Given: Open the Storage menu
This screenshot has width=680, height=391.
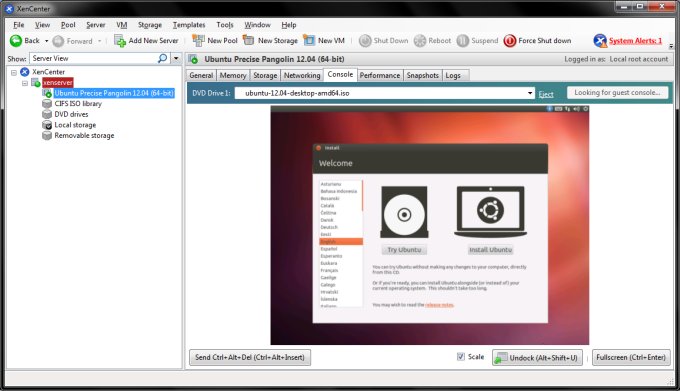Looking at the screenshot, I should [x=150, y=25].
